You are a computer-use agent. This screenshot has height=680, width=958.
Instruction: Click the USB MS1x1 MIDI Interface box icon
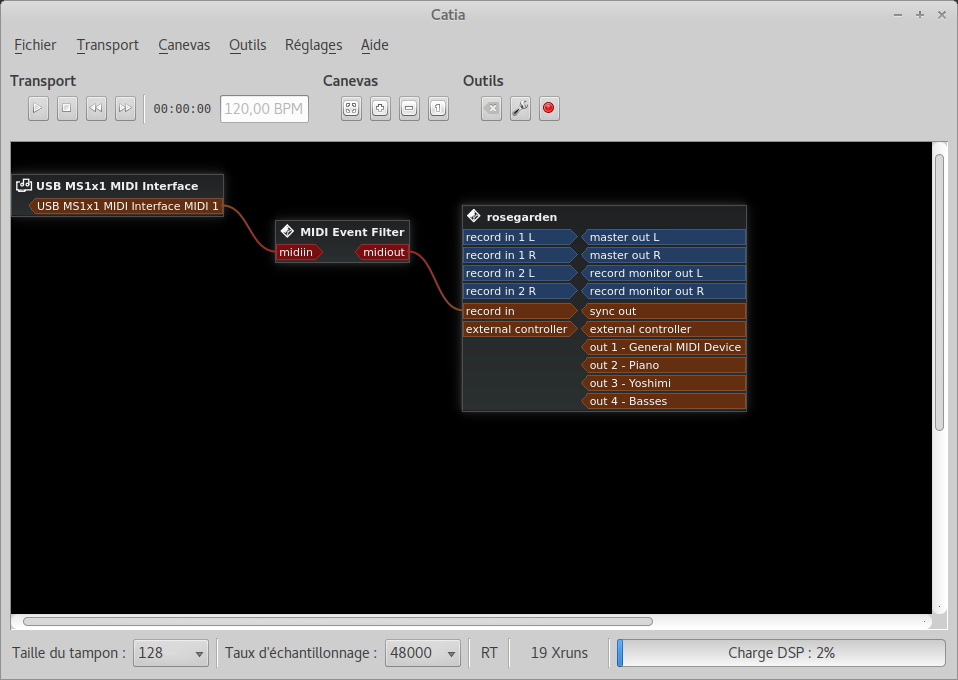point(24,185)
